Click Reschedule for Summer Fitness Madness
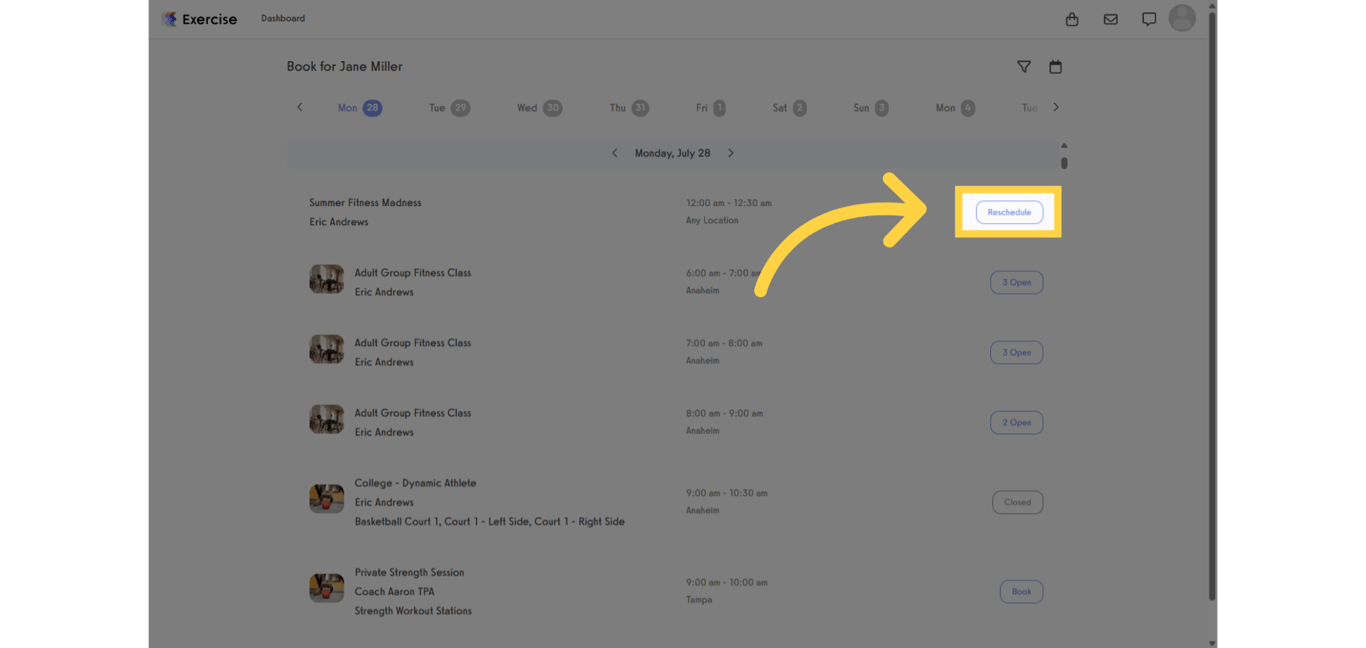Screen dimensions: 1366x648 tap(1009, 211)
